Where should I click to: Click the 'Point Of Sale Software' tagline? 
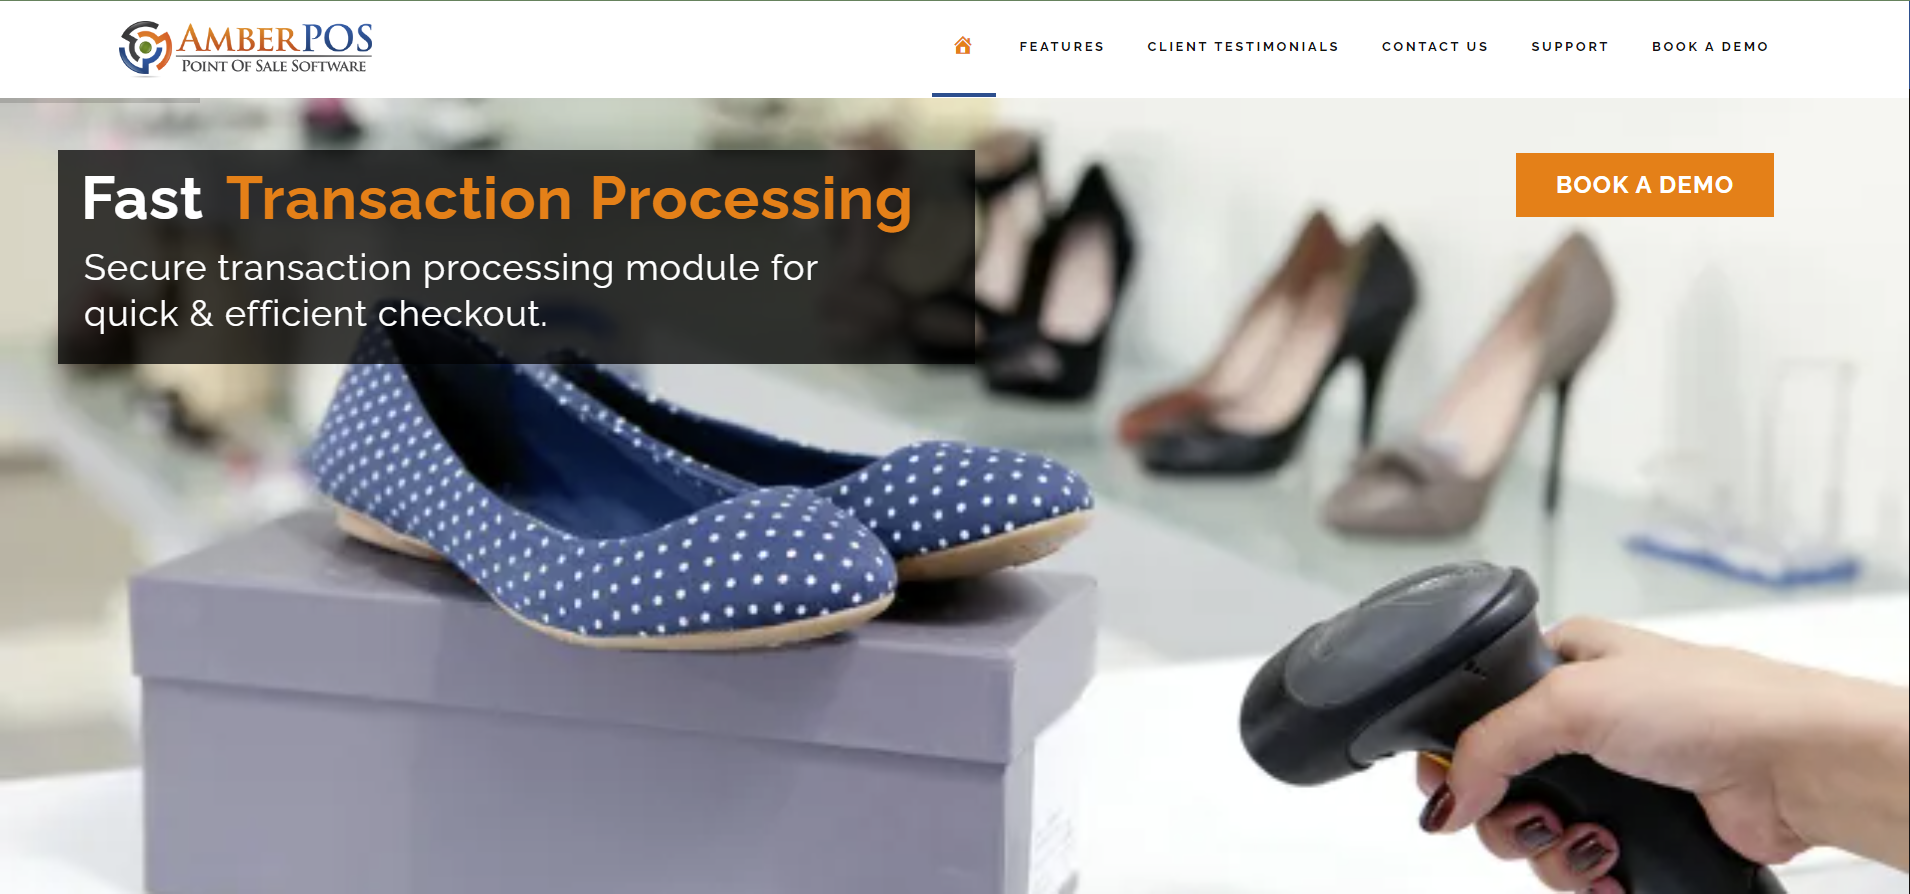coord(274,66)
